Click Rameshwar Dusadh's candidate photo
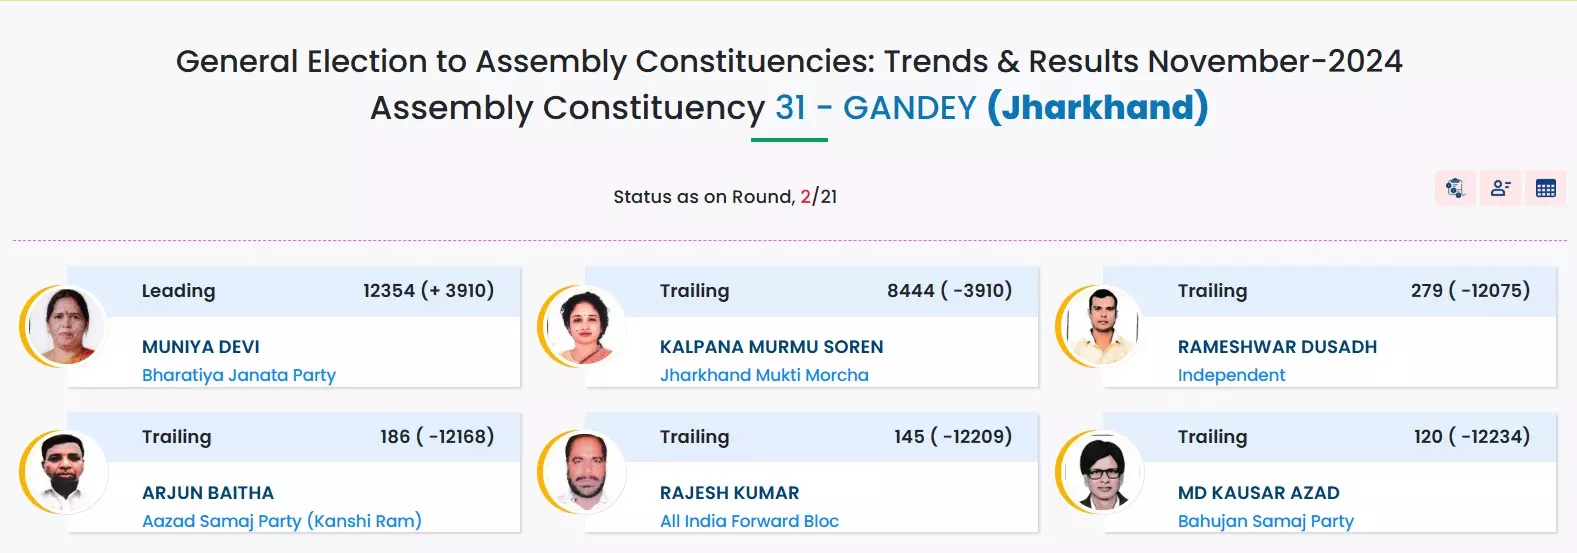 1102,326
